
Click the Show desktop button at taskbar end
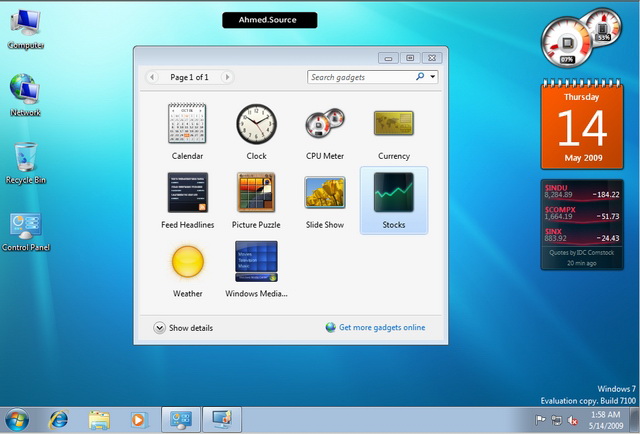click(x=635, y=420)
